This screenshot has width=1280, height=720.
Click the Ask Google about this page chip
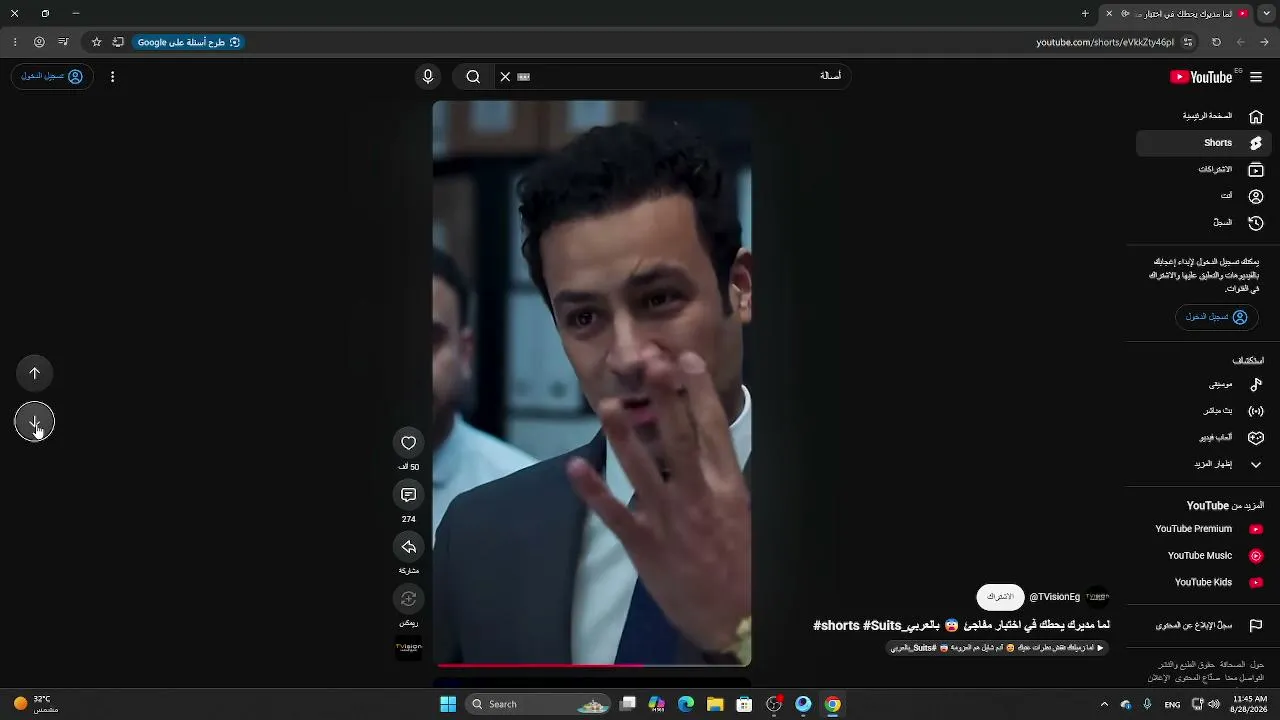coord(189,42)
